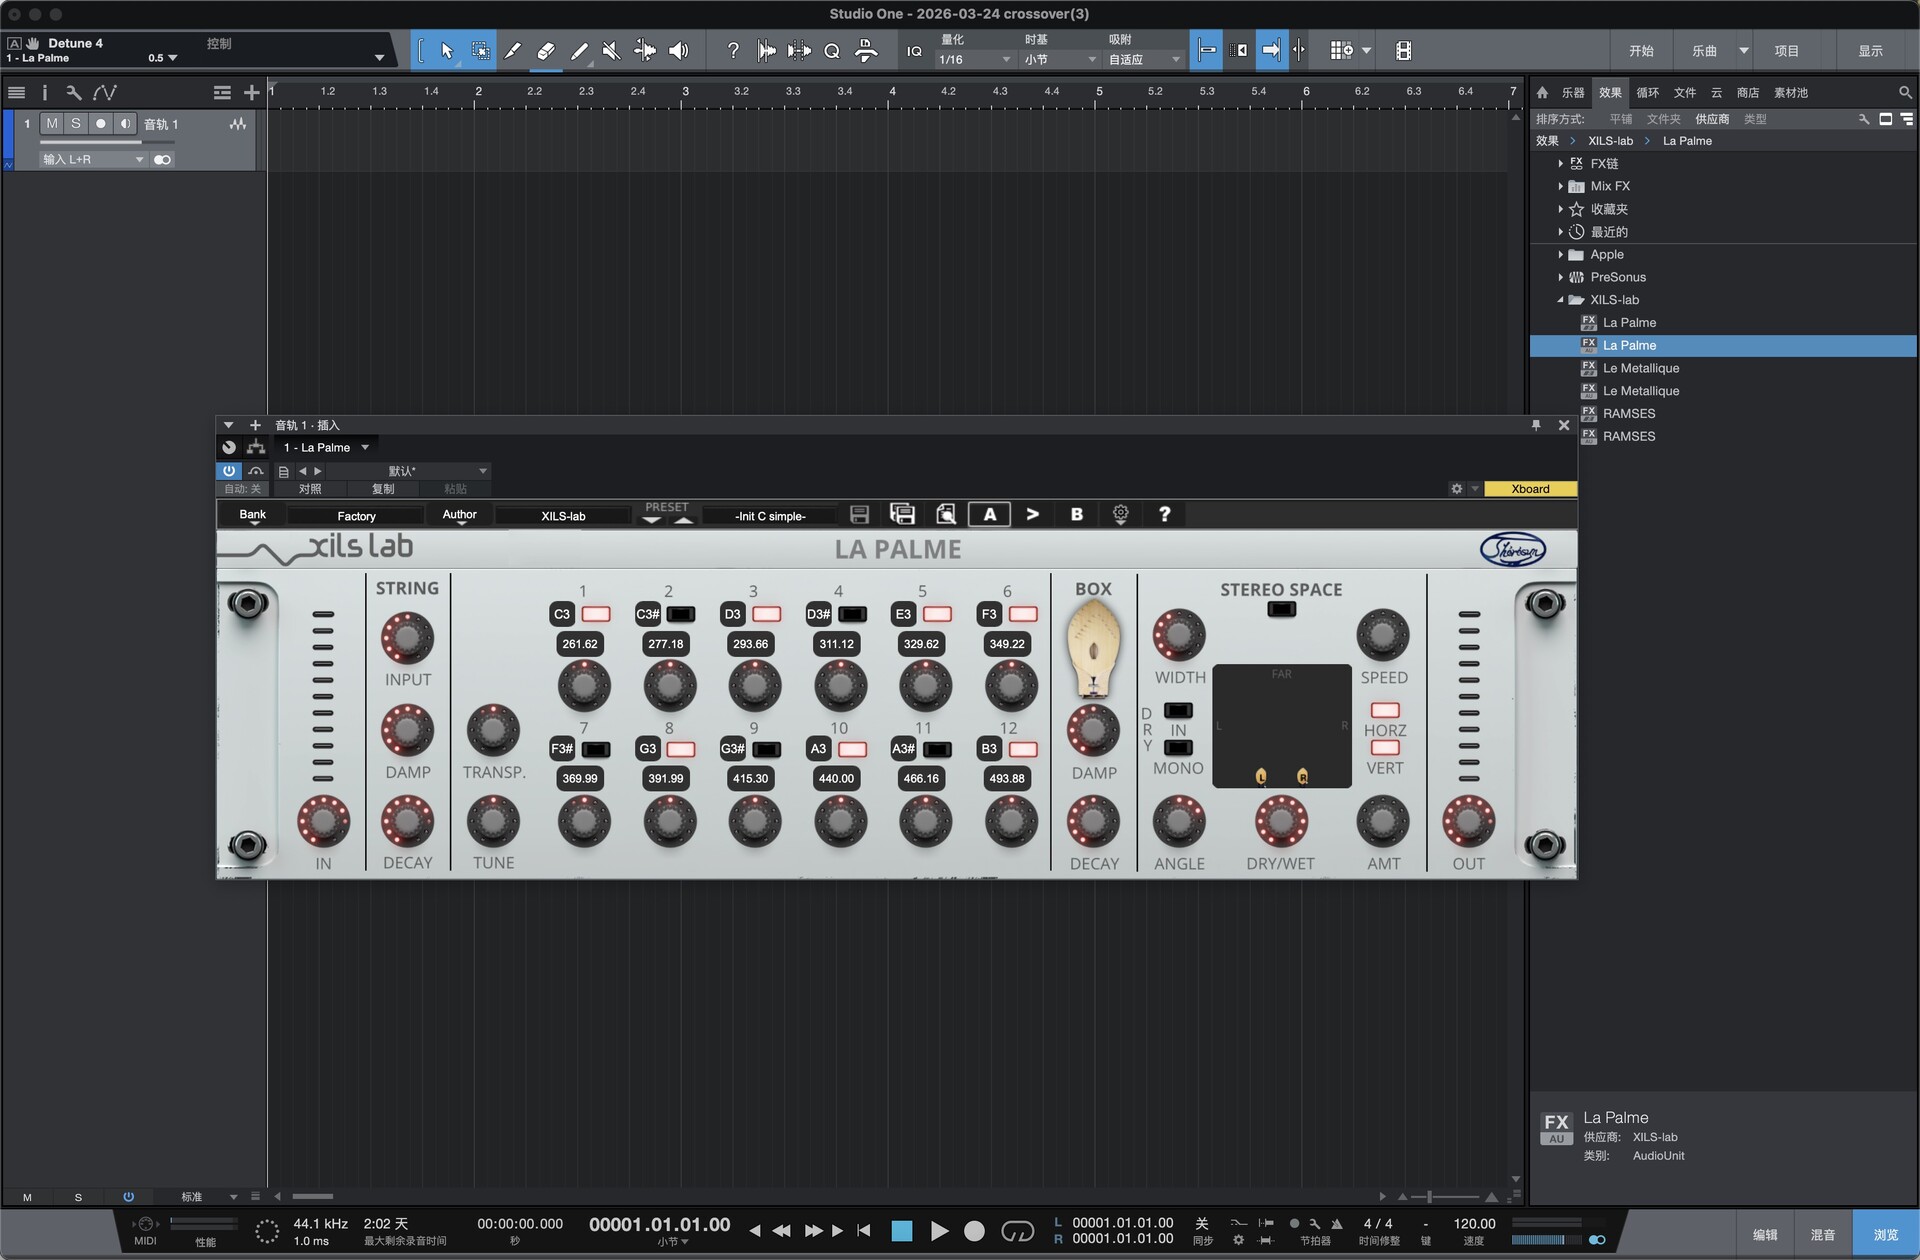
Task: Select the Listen speaker tool
Action: 678,51
